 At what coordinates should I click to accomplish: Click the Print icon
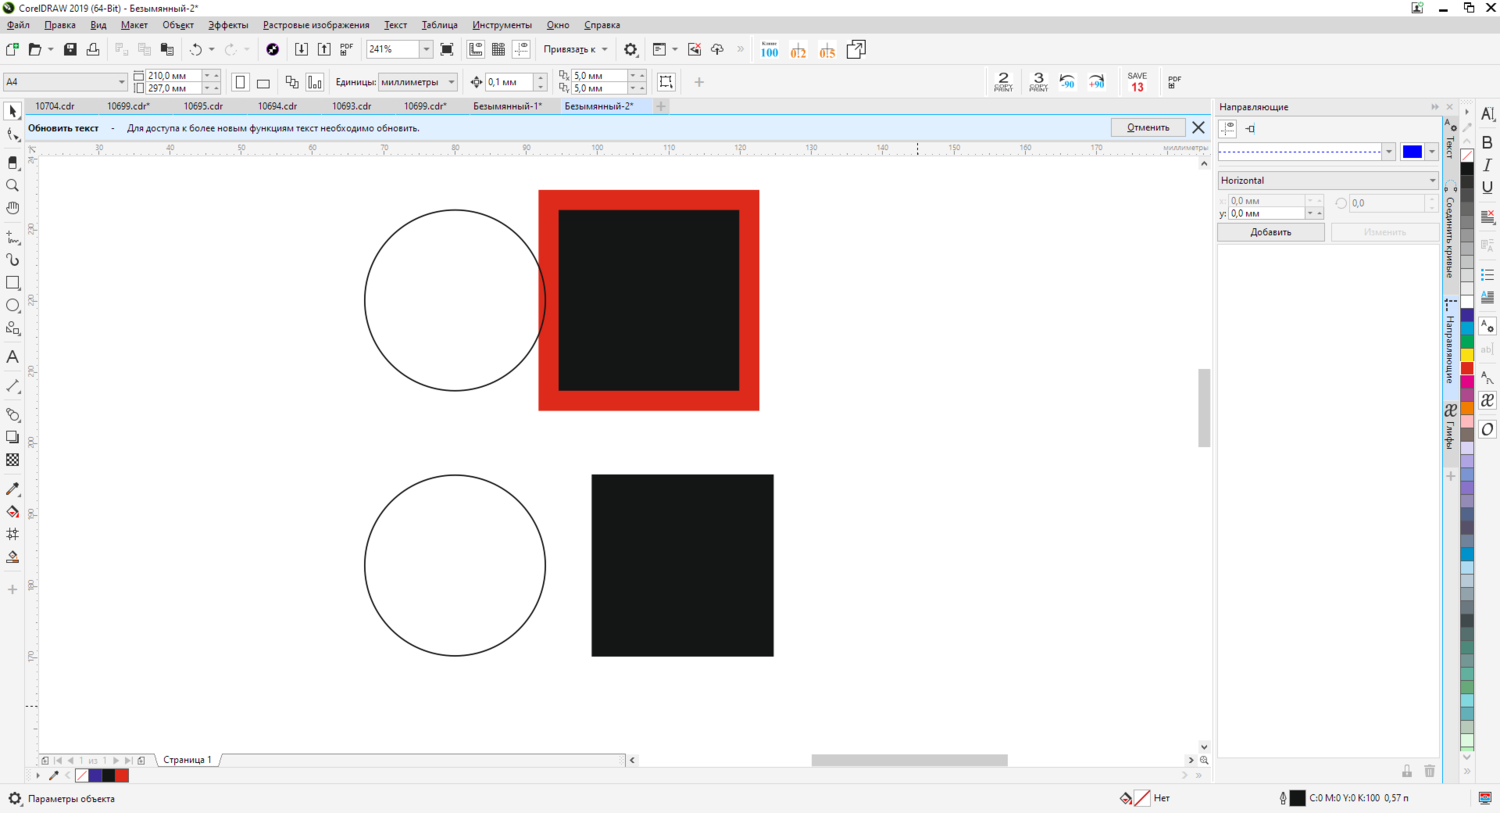(x=93, y=49)
